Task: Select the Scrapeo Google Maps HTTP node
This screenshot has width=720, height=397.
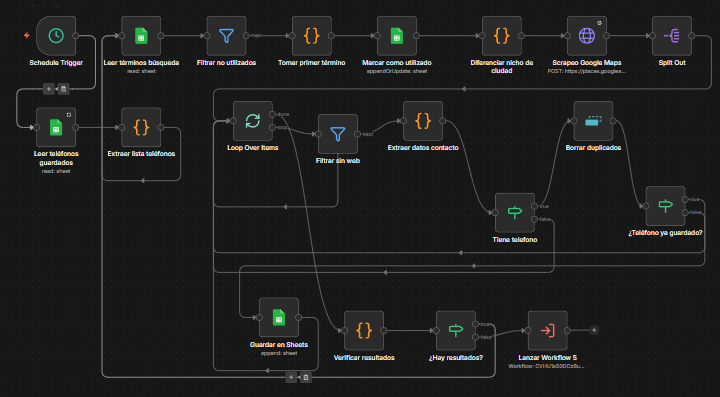Action: tap(587, 36)
